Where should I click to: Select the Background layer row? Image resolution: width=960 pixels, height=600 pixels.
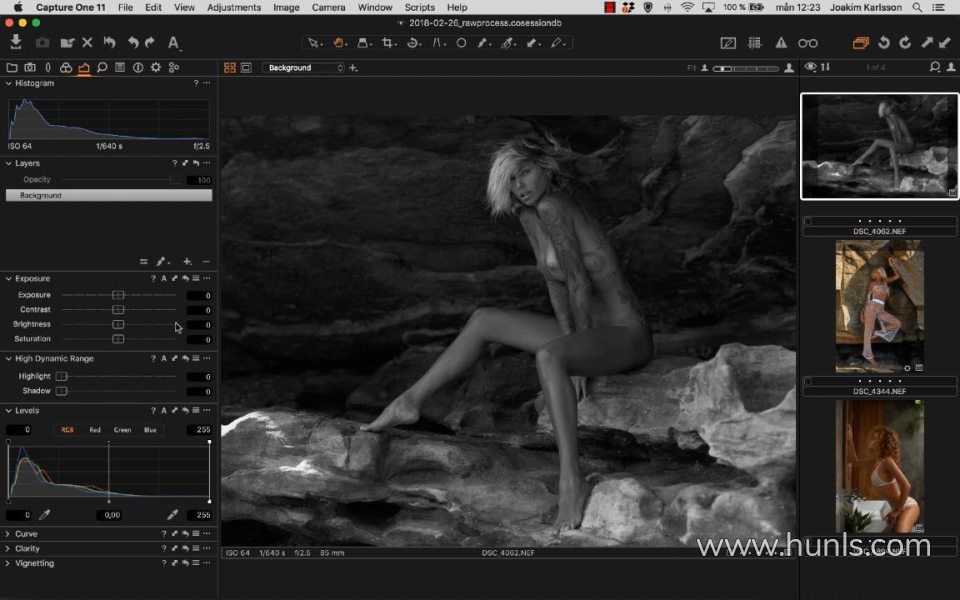(108, 196)
